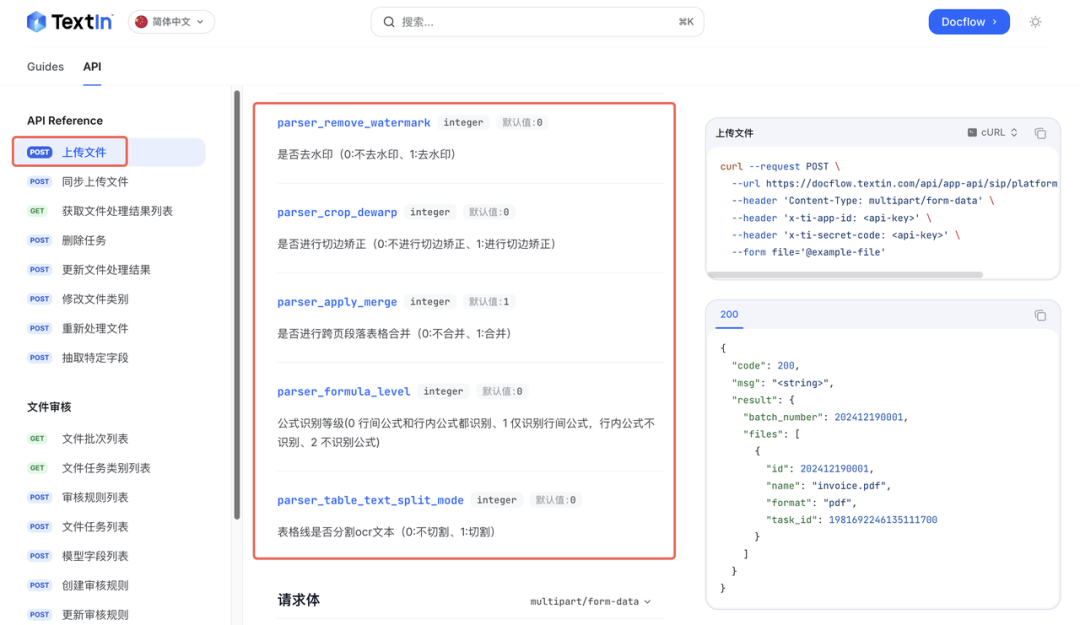This screenshot has height=625, width=1080.
Task: Click the search magnifier icon
Action: point(389,22)
